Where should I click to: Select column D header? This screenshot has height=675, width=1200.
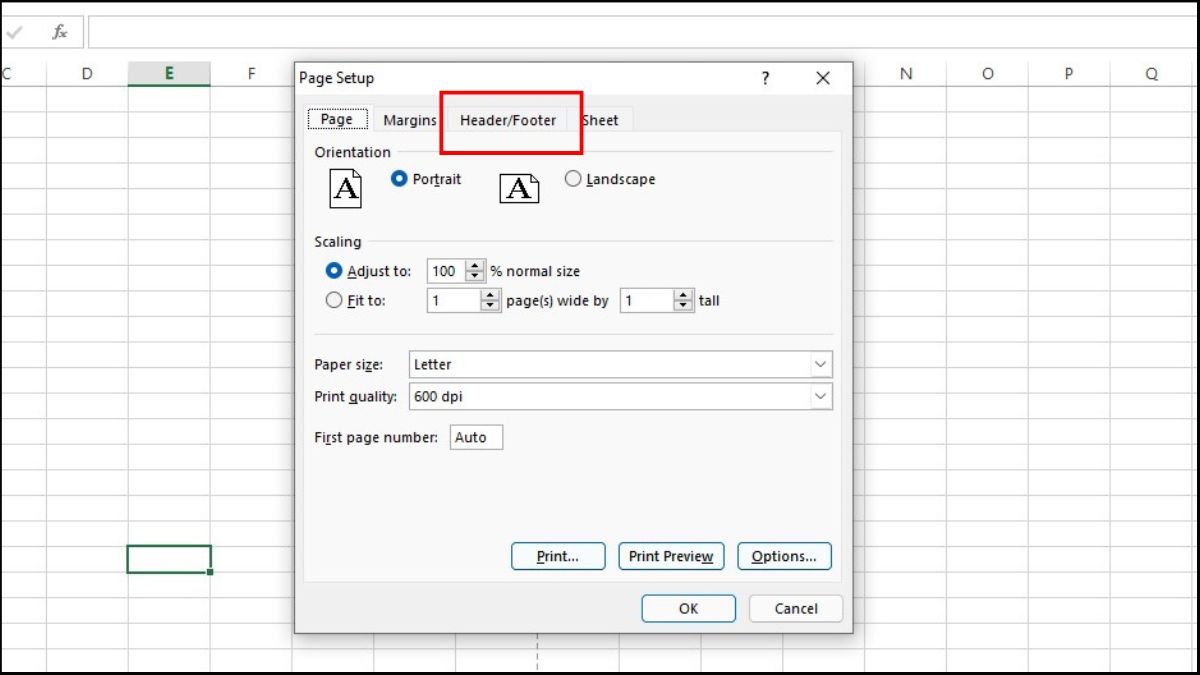coord(87,73)
